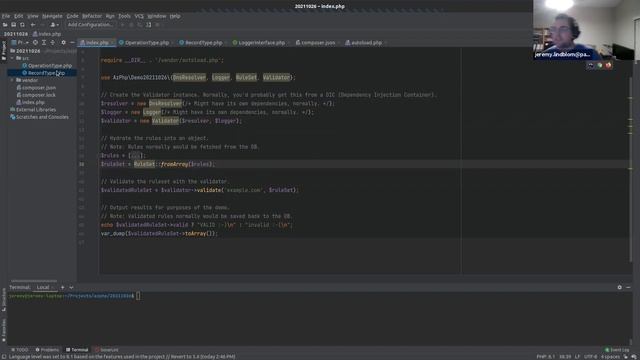Open the Refactor menu
Screen dimensions: 640x360
tap(92, 16)
